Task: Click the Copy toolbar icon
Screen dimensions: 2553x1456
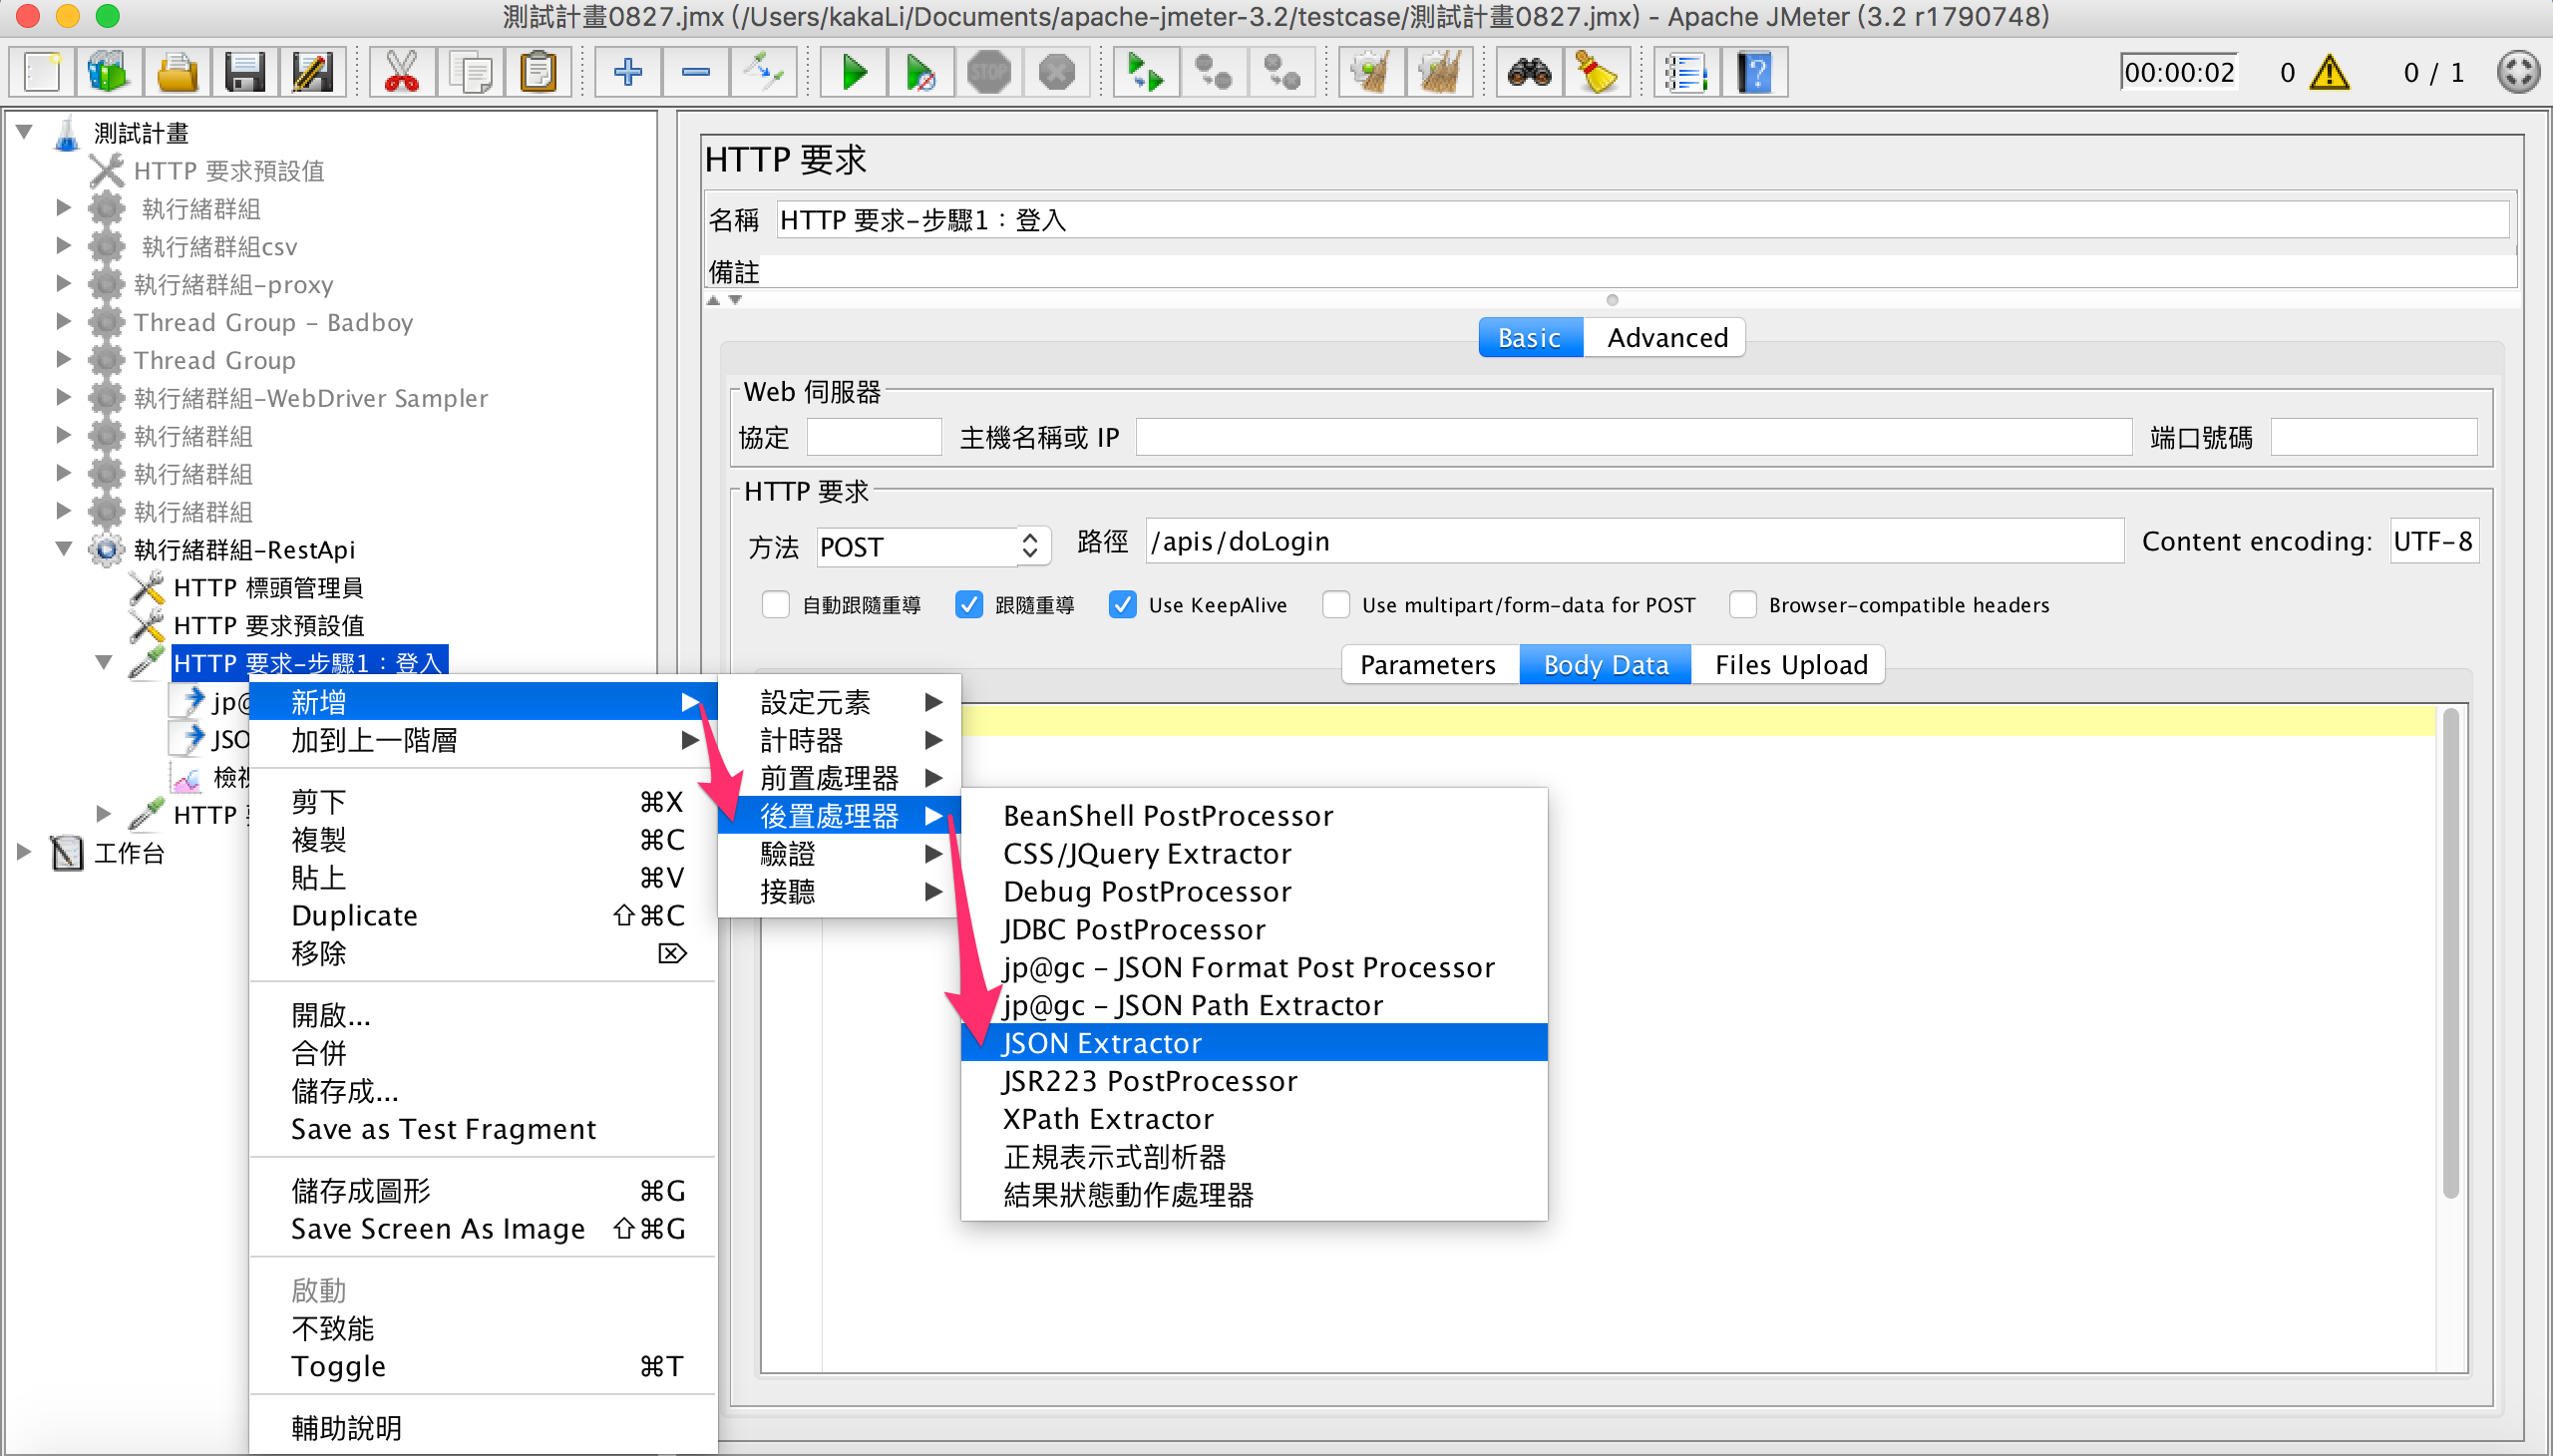Action: click(x=470, y=72)
